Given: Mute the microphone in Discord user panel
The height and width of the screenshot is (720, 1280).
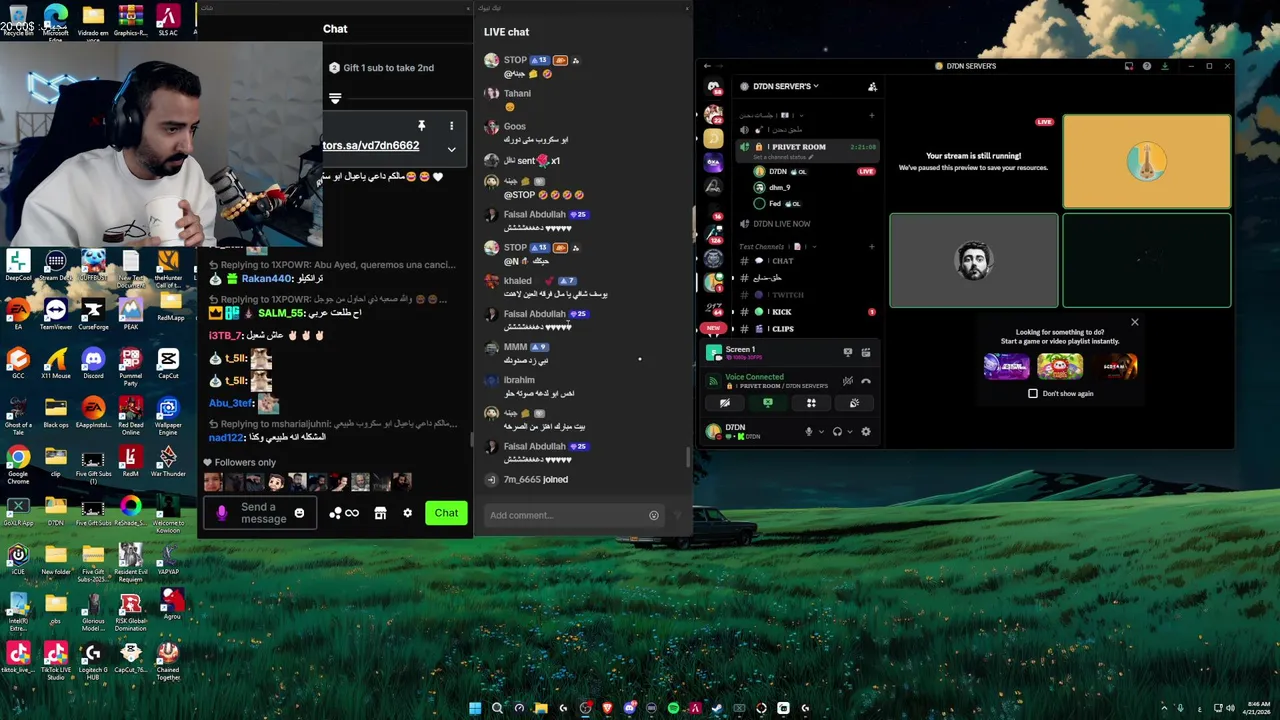Looking at the screenshot, I should 809,432.
